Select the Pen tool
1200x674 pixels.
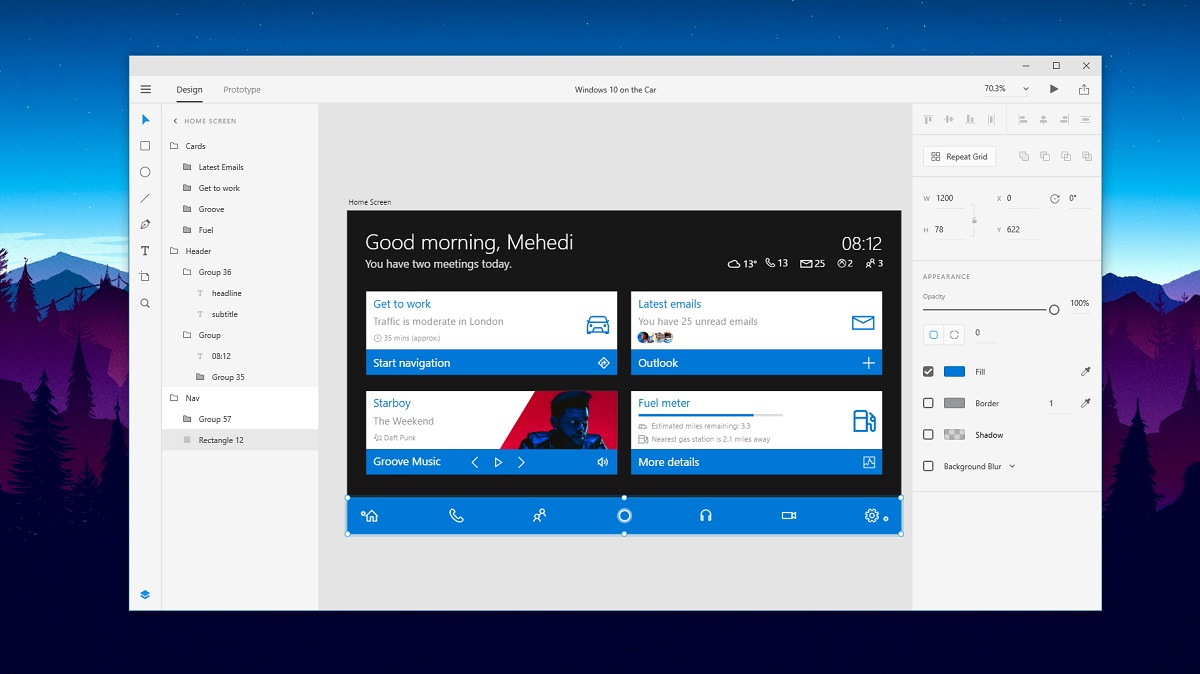[x=145, y=224]
